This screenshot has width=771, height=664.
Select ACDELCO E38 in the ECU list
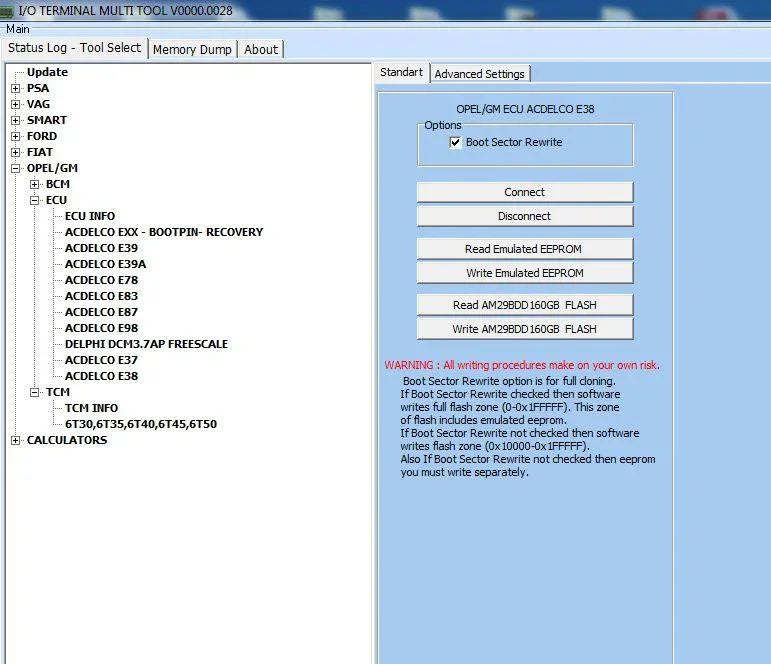pyautogui.click(x=101, y=376)
